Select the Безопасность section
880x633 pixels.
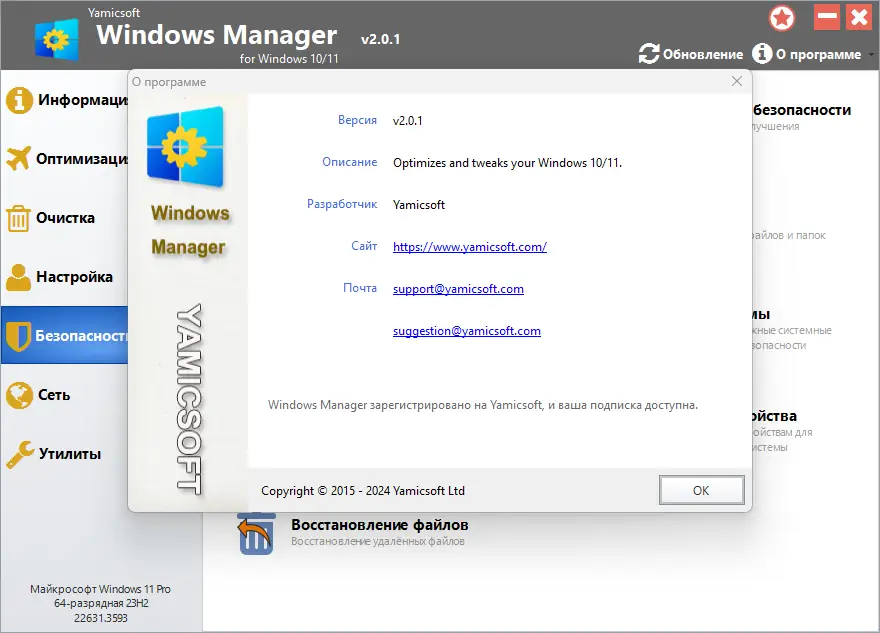click(x=65, y=335)
